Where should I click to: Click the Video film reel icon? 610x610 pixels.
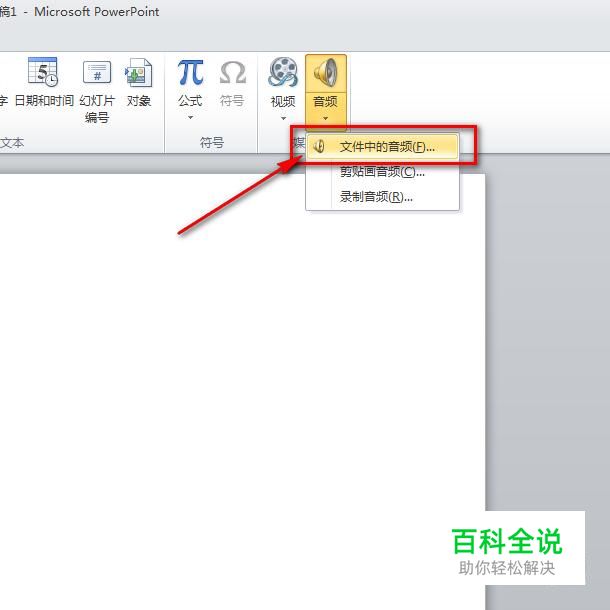click(x=283, y=72)
